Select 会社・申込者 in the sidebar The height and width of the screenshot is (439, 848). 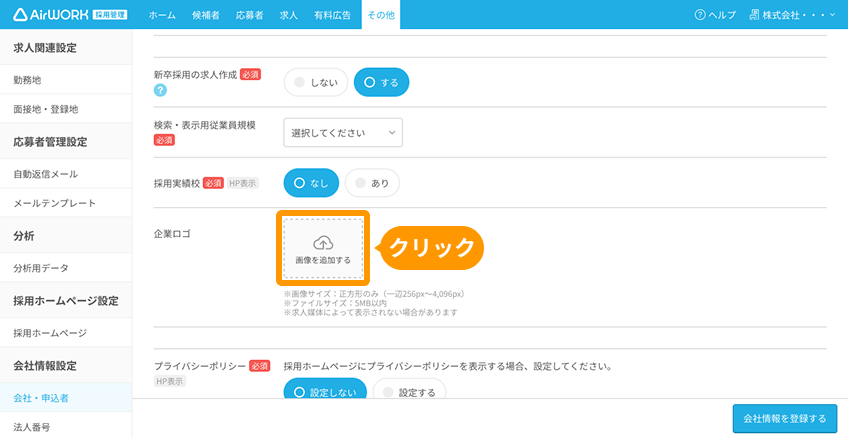(x=66, y=397)
